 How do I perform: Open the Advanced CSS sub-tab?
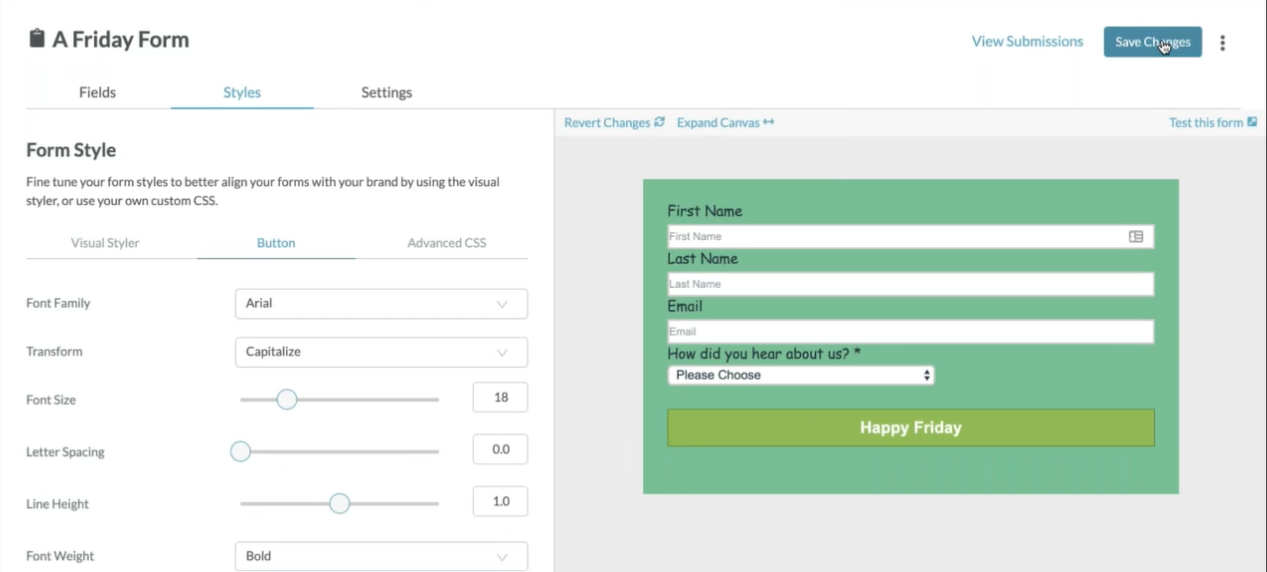[446, 243]
